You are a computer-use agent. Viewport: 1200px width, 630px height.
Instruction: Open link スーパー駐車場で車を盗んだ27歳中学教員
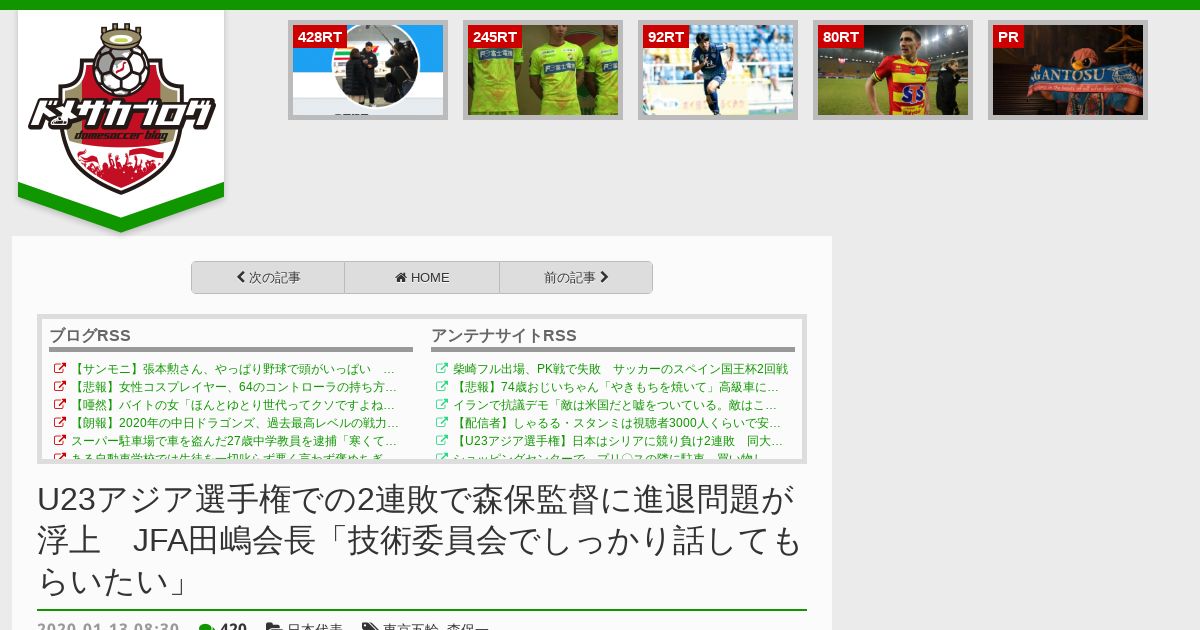234,441
